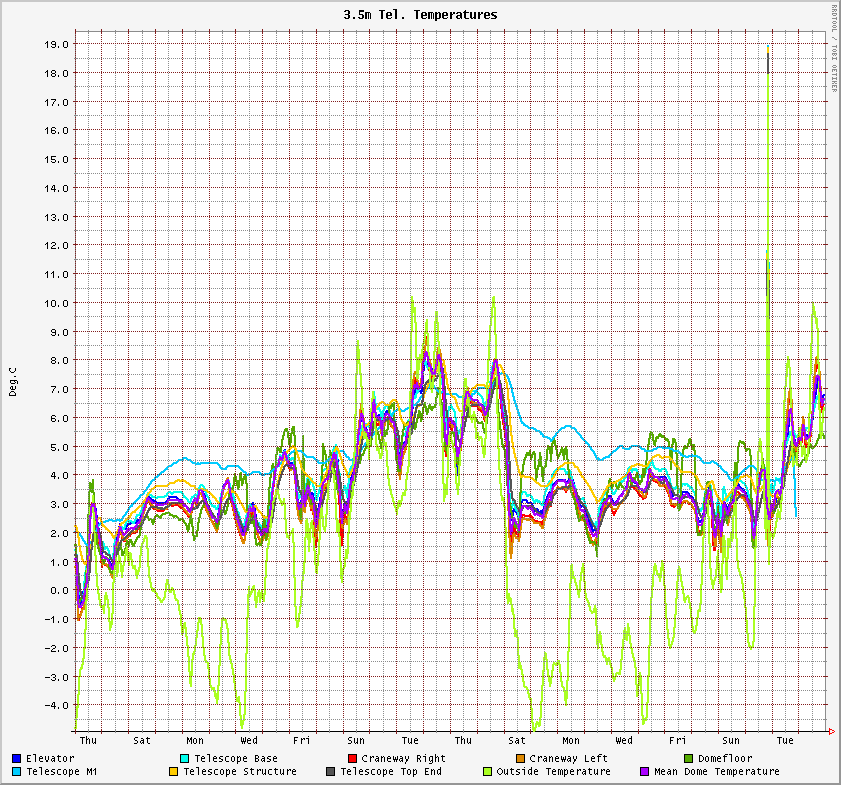Click the red arrow at x-axis end
Screen dimensions: 841x785
point(832,732)
